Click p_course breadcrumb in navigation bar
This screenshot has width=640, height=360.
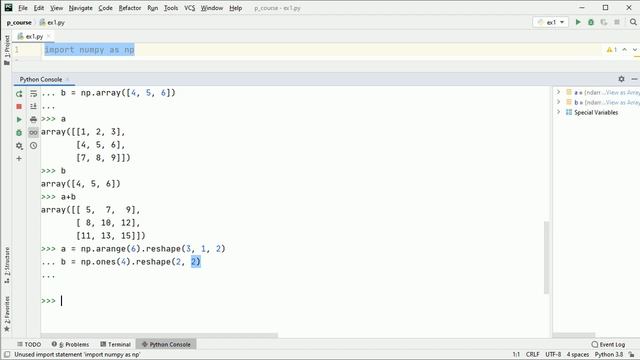[x=19, y=22]
